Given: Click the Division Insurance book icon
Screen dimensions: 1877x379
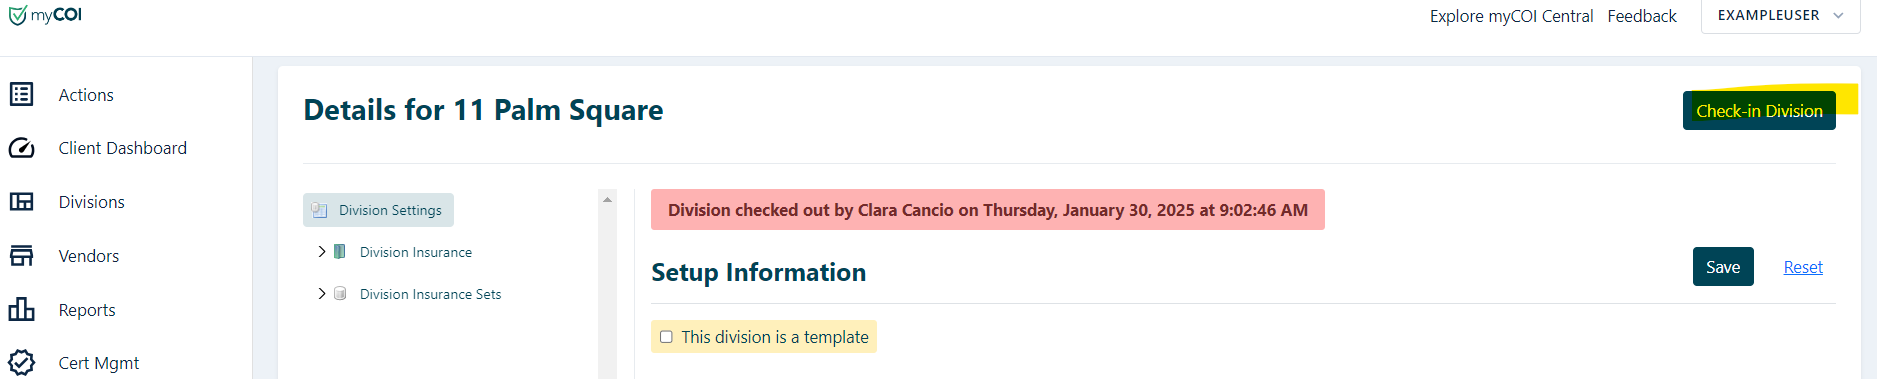Looking at the screenshot, I should [x=340, y=252].
